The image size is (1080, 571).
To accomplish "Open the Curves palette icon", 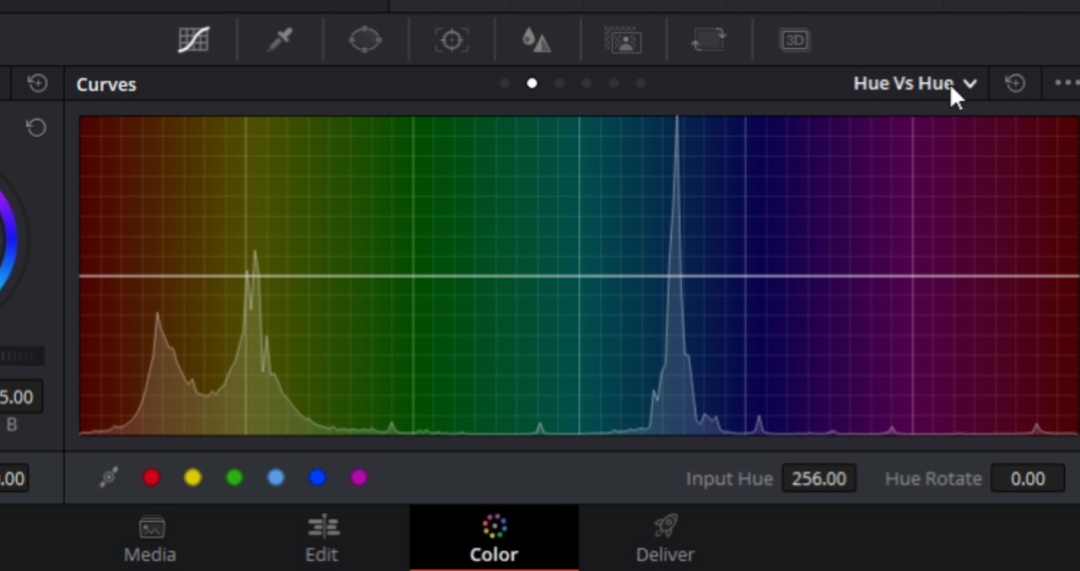I will tap(193, 40).
